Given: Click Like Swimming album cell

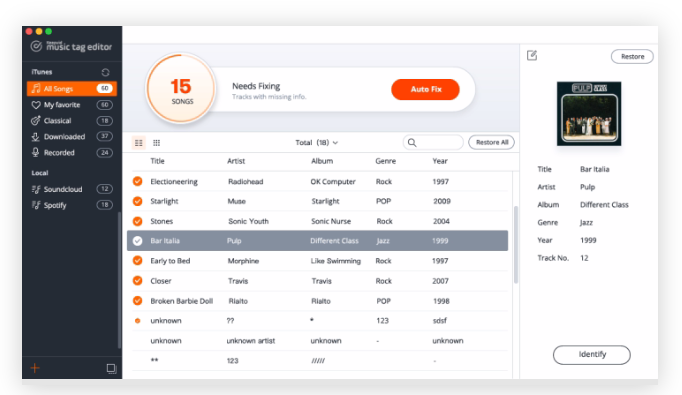Looking at the screenshot, I should 335,261.
